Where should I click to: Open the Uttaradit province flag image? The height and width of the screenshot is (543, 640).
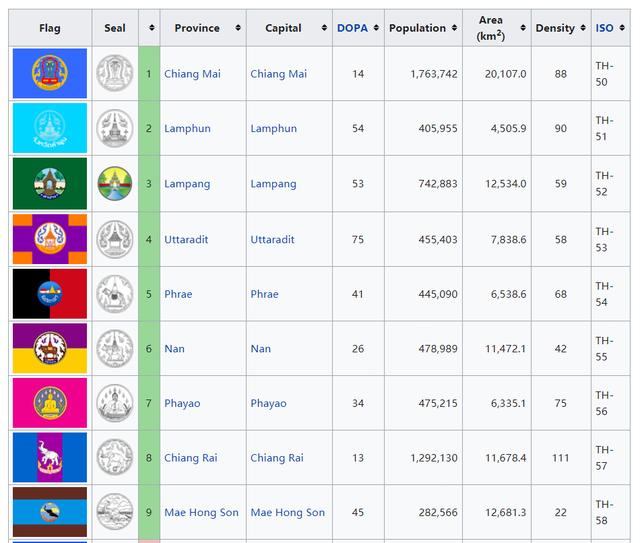(50, 239)
